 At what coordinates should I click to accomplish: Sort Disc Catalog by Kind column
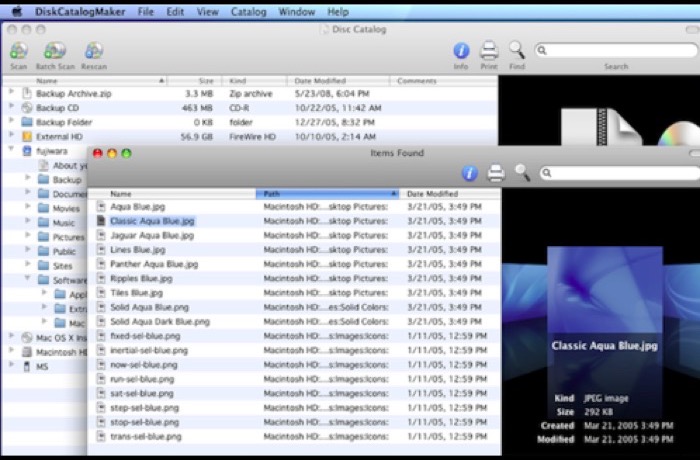[x=254, y=81]
